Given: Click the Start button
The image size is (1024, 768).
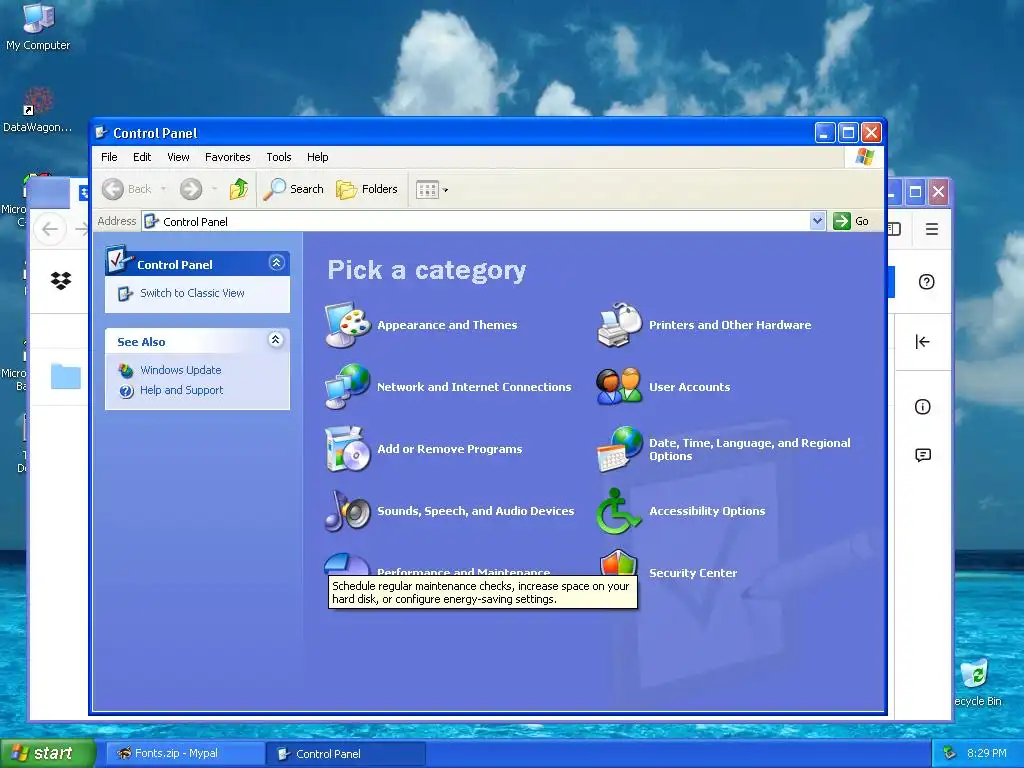Looking at the screenshot, I should point(47,754).
